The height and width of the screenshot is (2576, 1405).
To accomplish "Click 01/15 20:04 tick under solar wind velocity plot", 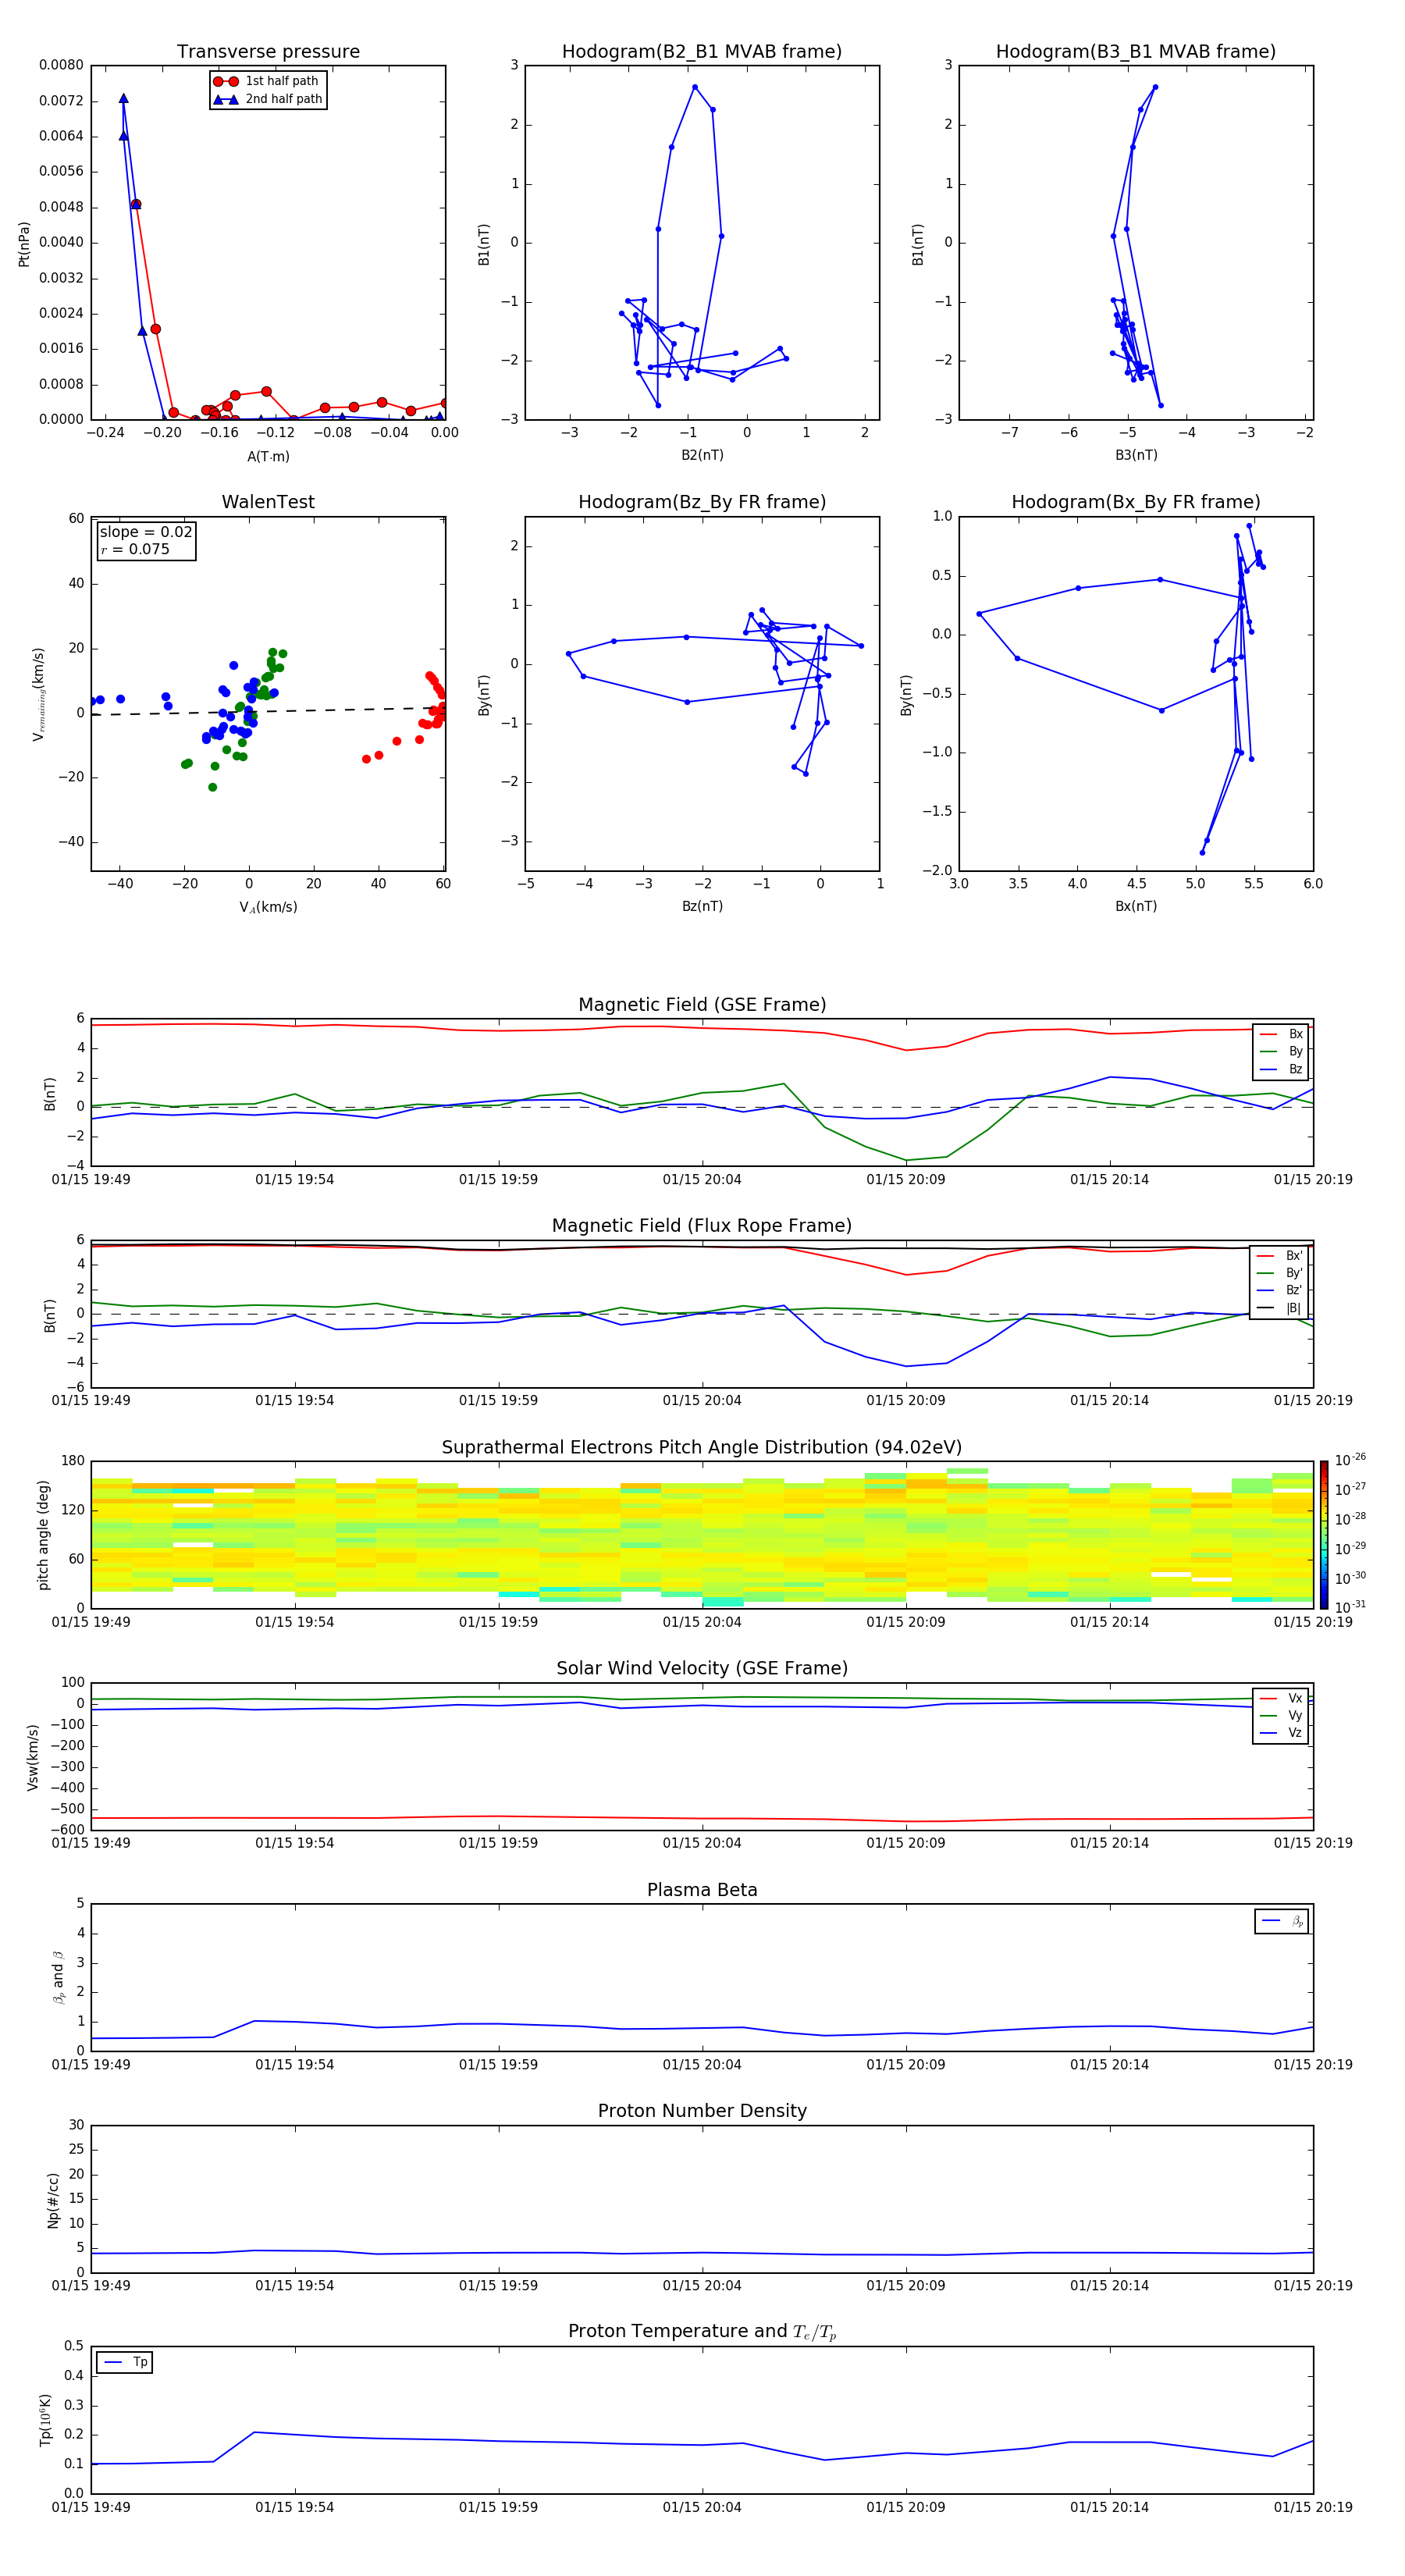I will tap(702, 1843).
